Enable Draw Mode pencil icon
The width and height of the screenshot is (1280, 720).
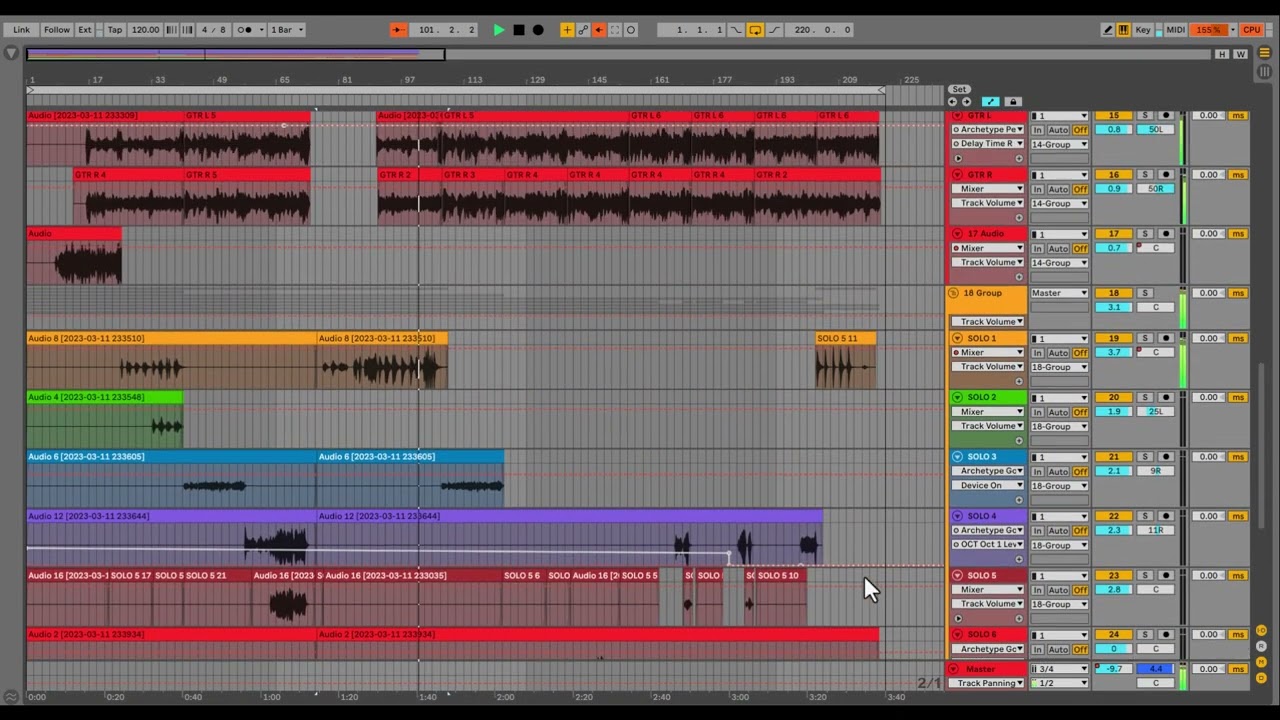tap(1107, 30)
